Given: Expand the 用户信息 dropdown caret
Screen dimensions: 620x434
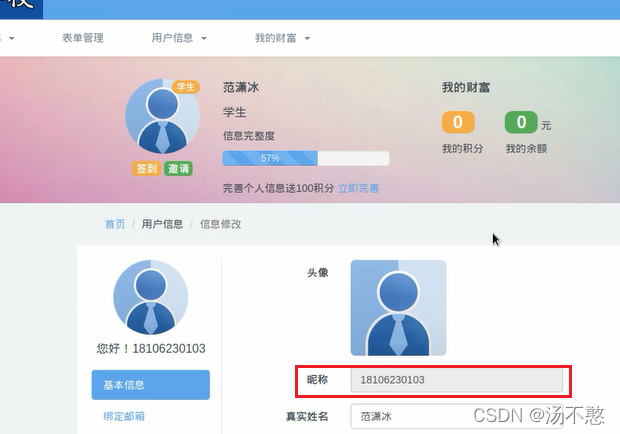Looking at the screenshot, I should click(x=204, y=38).
